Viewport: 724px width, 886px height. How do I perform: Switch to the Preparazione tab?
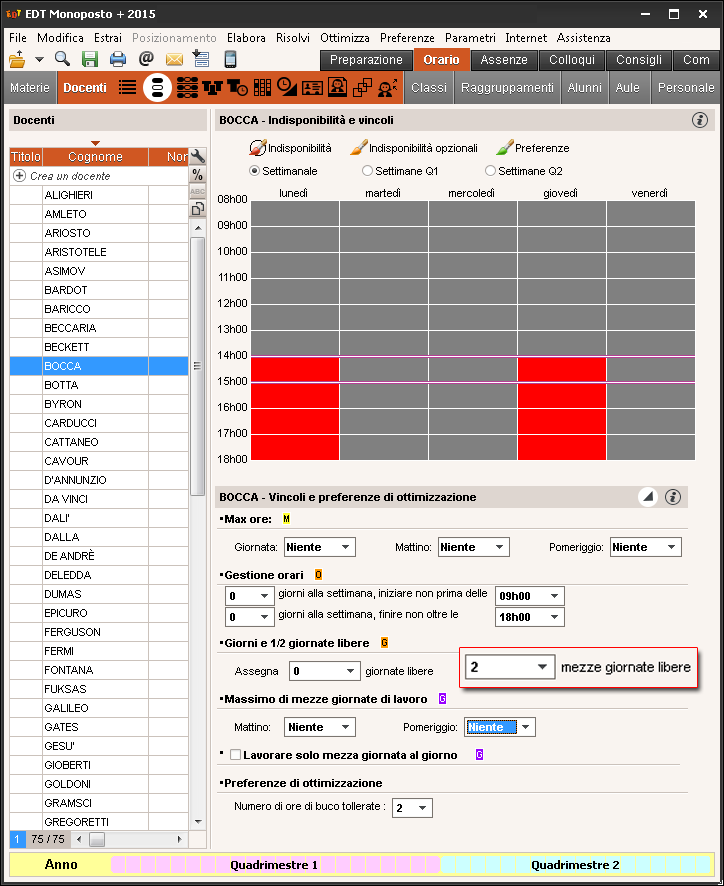pyautogui.click(x=366, y=60)
